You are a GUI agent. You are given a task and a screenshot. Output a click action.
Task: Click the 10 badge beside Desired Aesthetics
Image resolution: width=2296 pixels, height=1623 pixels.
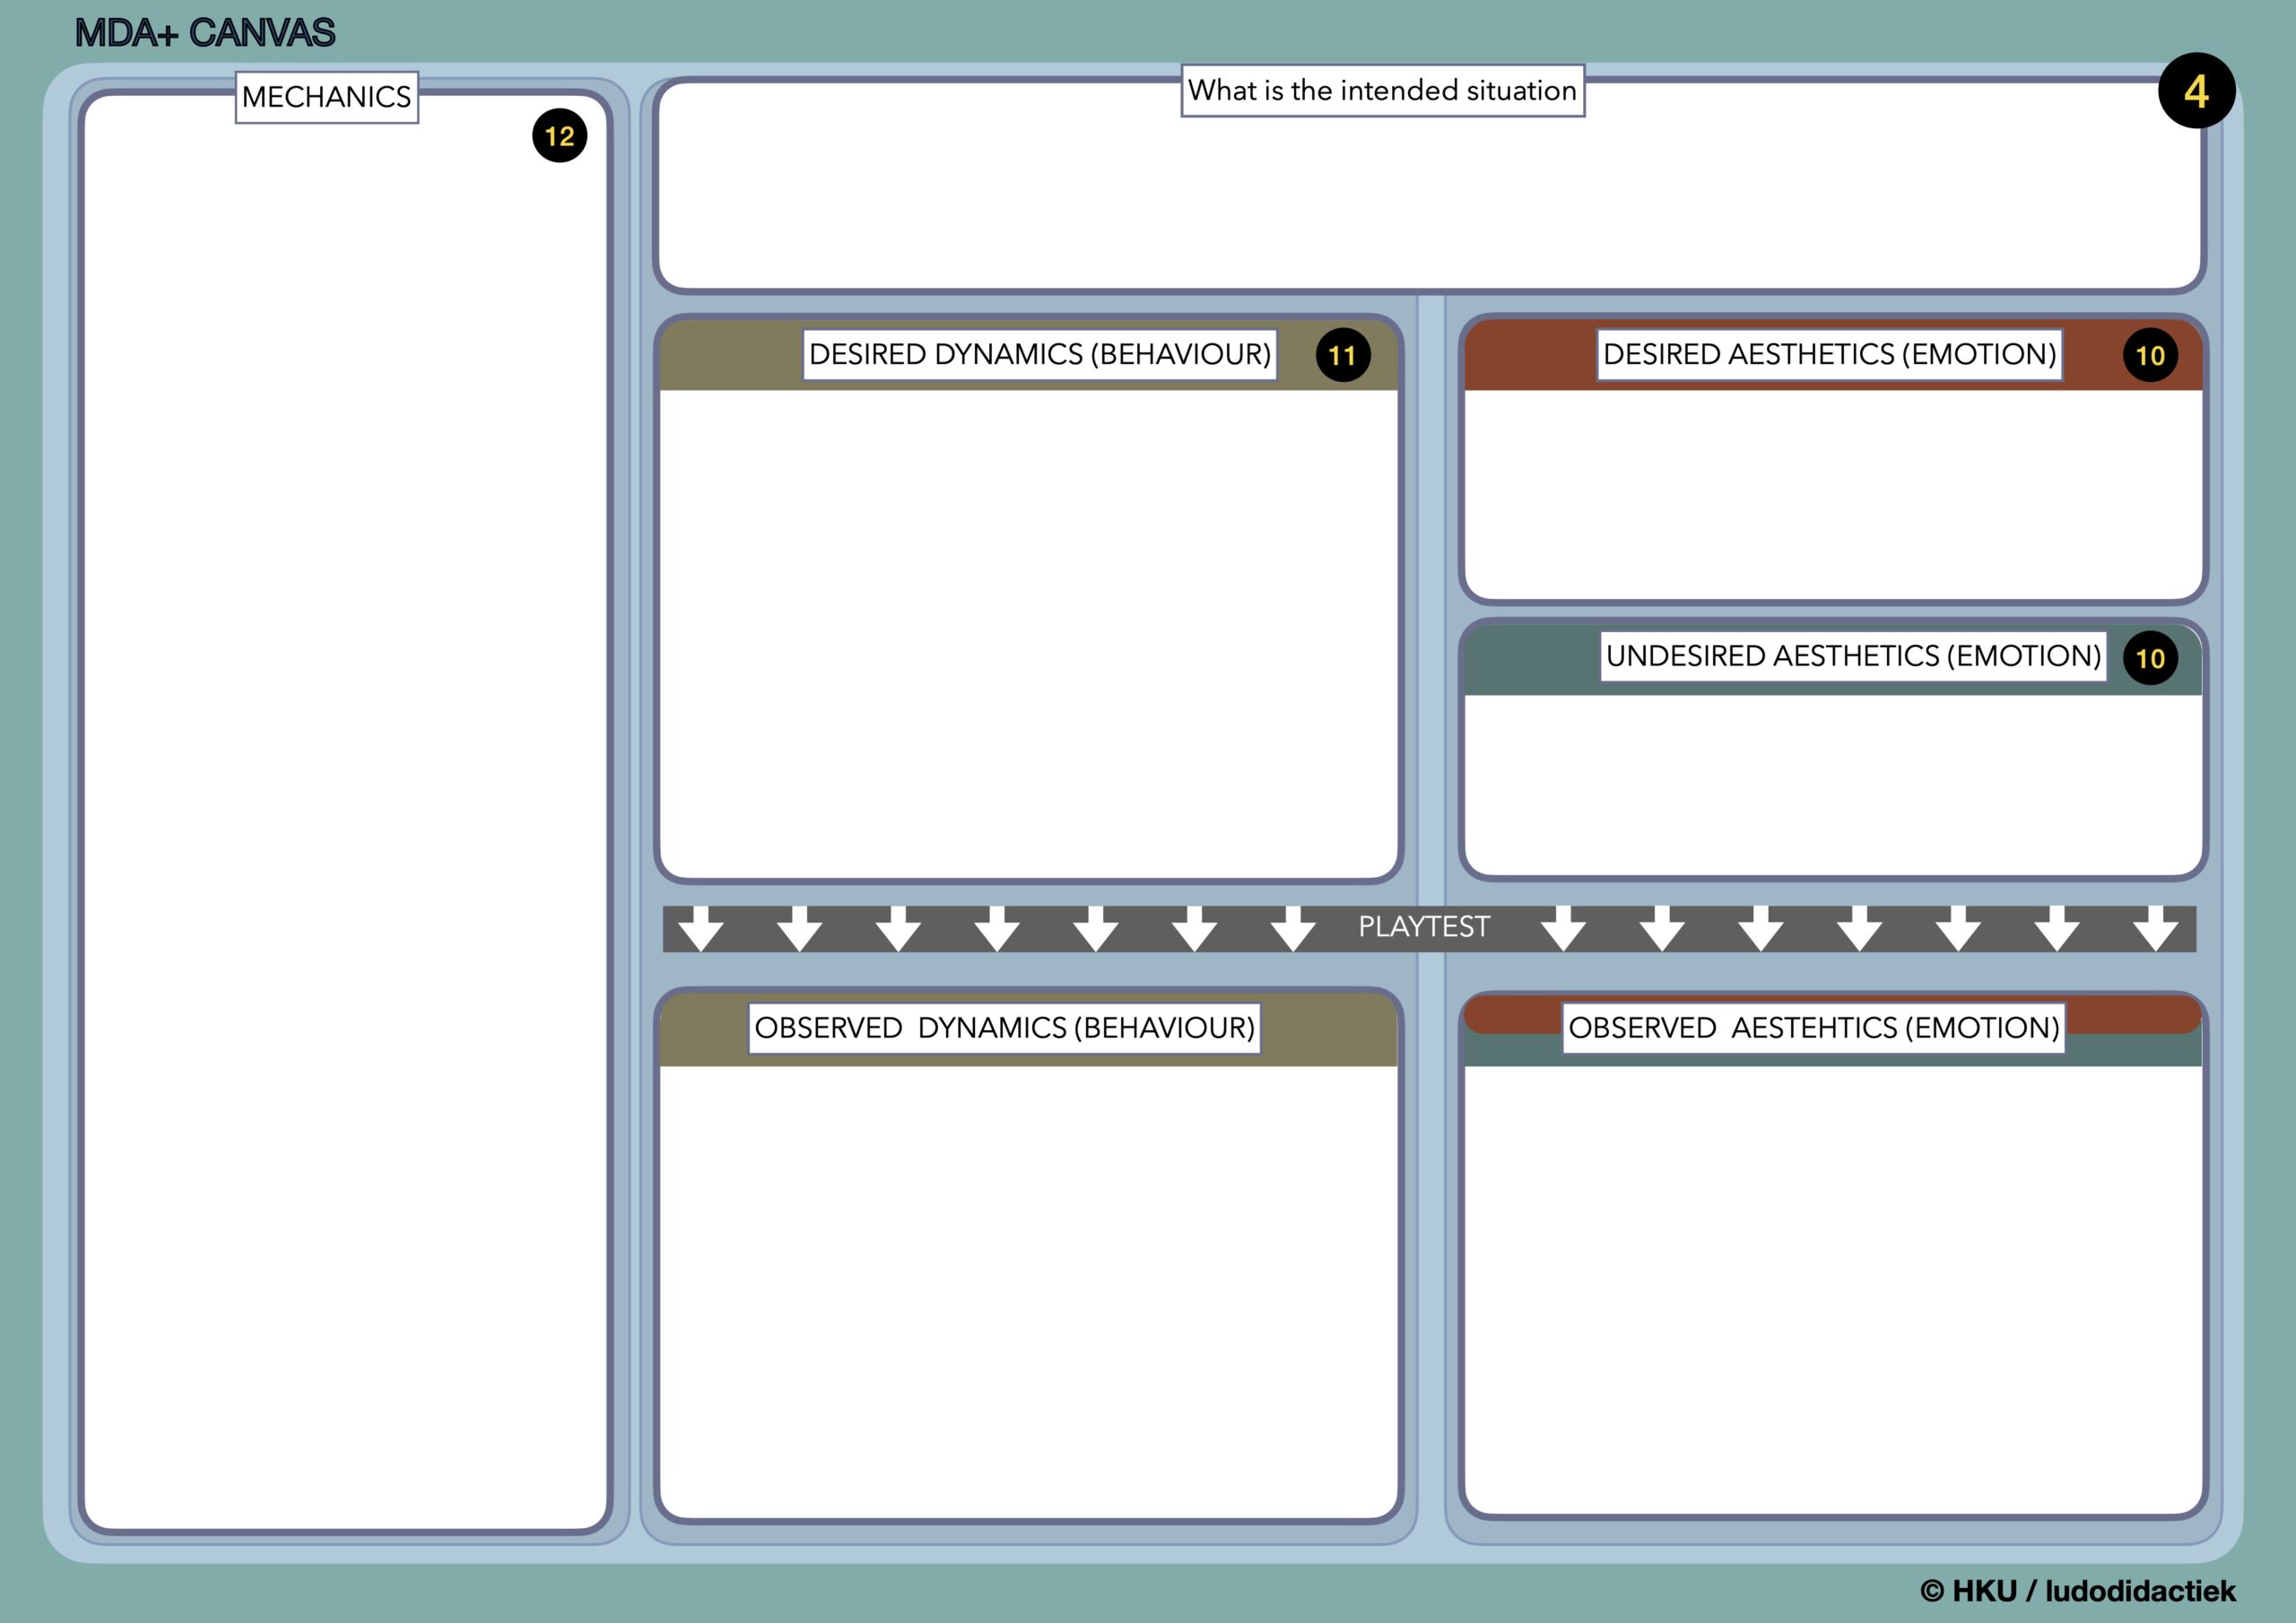(2150, 355)
